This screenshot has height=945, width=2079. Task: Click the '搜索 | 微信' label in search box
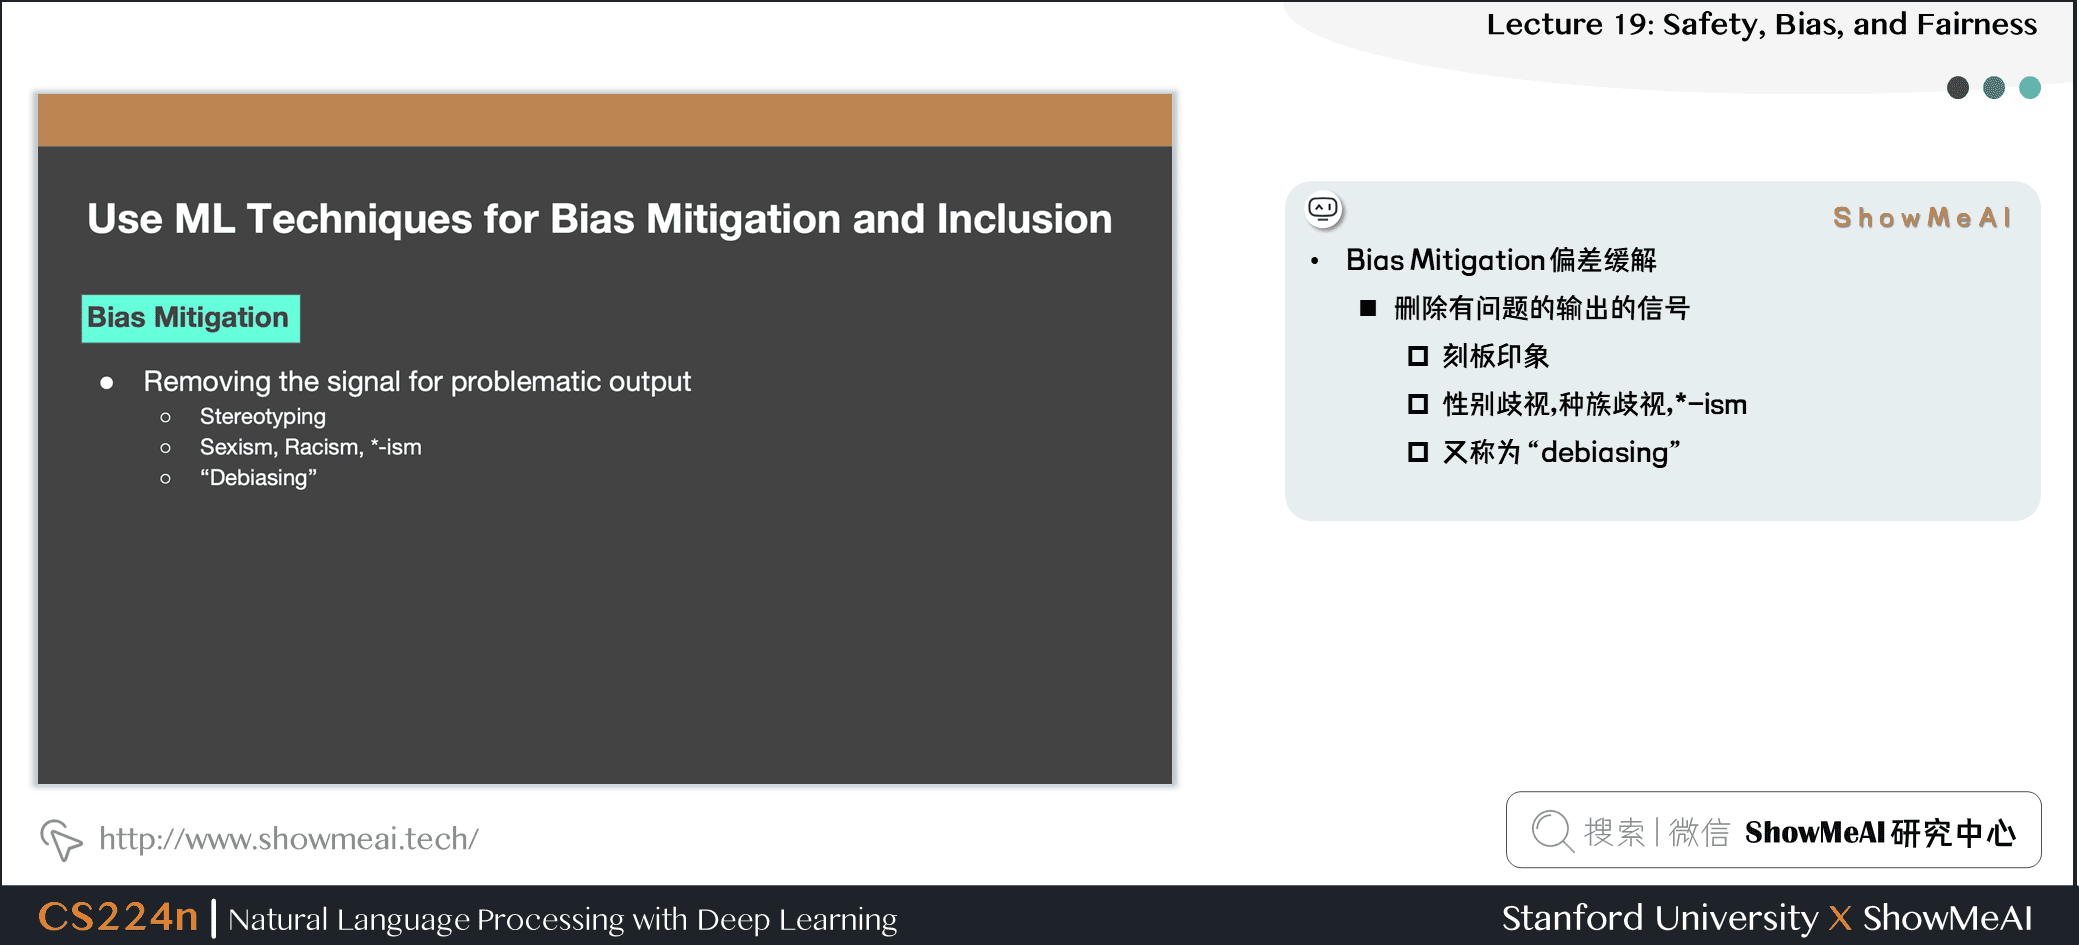pyautogui.click(x=1656, y=832)
